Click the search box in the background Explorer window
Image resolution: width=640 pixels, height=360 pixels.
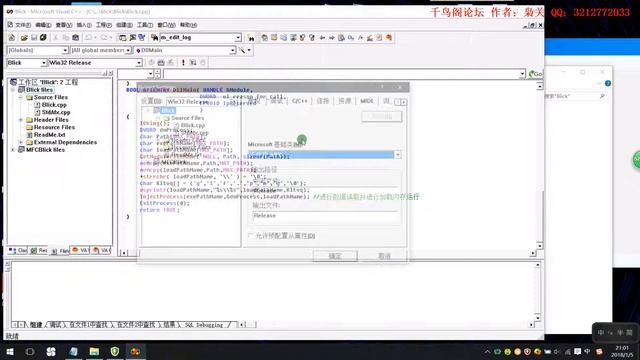coord(575,96)
